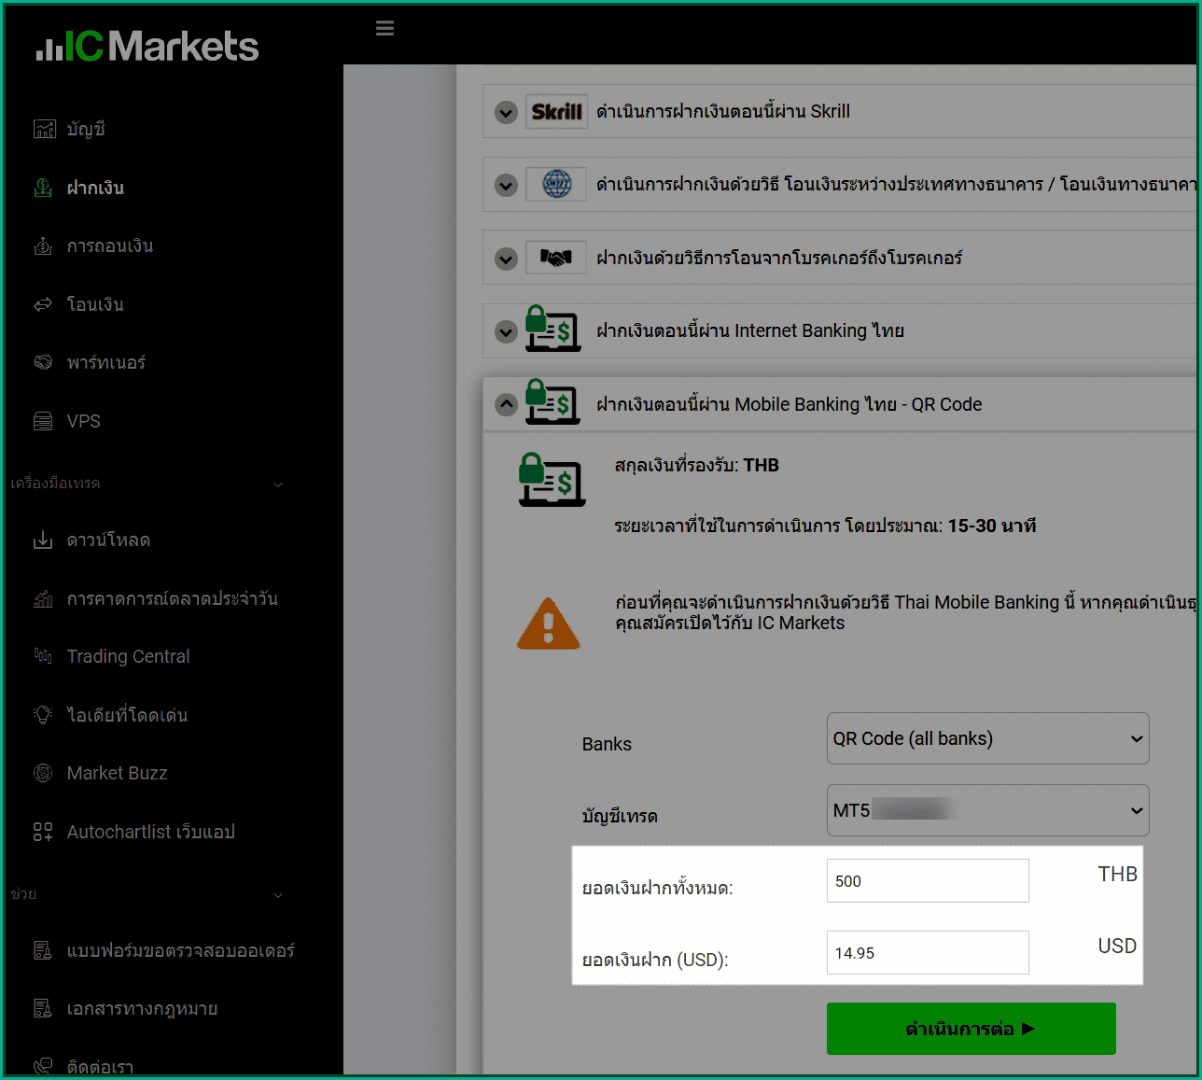Click the Skrill logo
The width and height of the screenshot is (1202, 1080).
[557, 112]
